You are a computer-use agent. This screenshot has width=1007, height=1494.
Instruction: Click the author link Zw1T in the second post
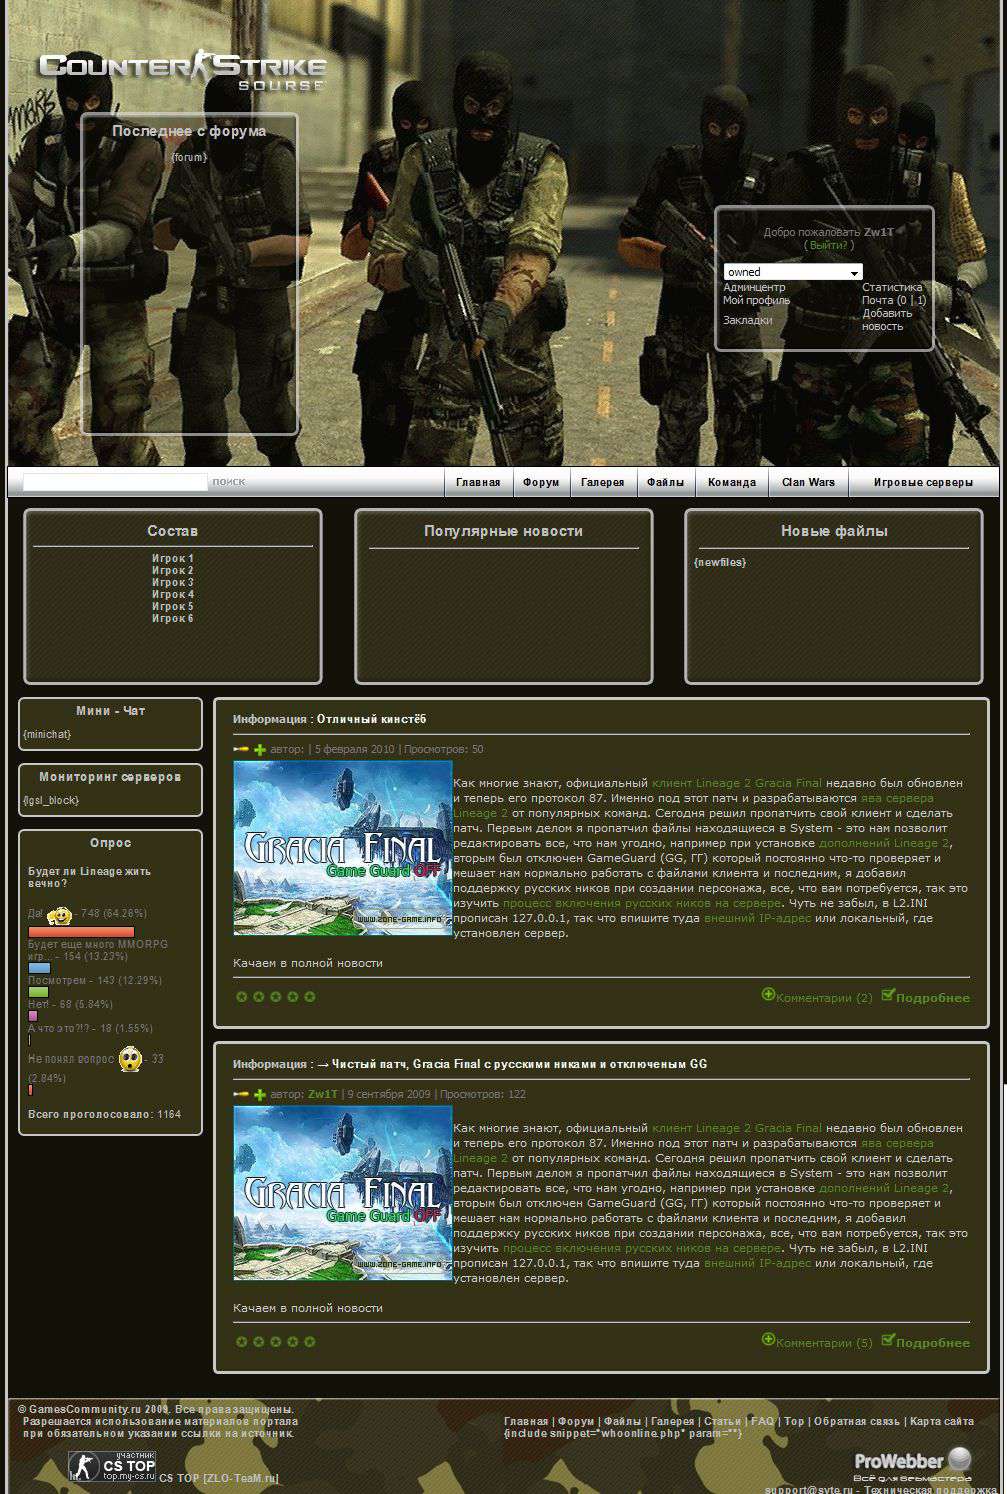tap(323, 1094)
